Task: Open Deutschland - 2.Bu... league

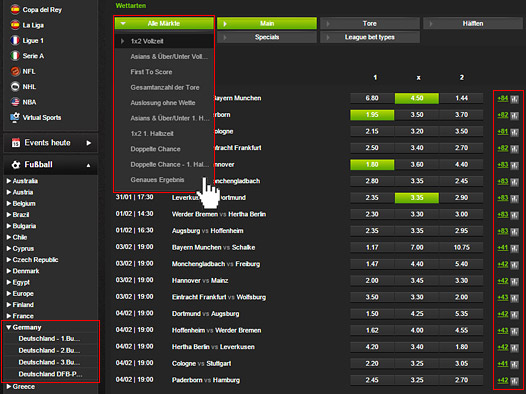Action: pyautogui.click(x=49, y=350)
